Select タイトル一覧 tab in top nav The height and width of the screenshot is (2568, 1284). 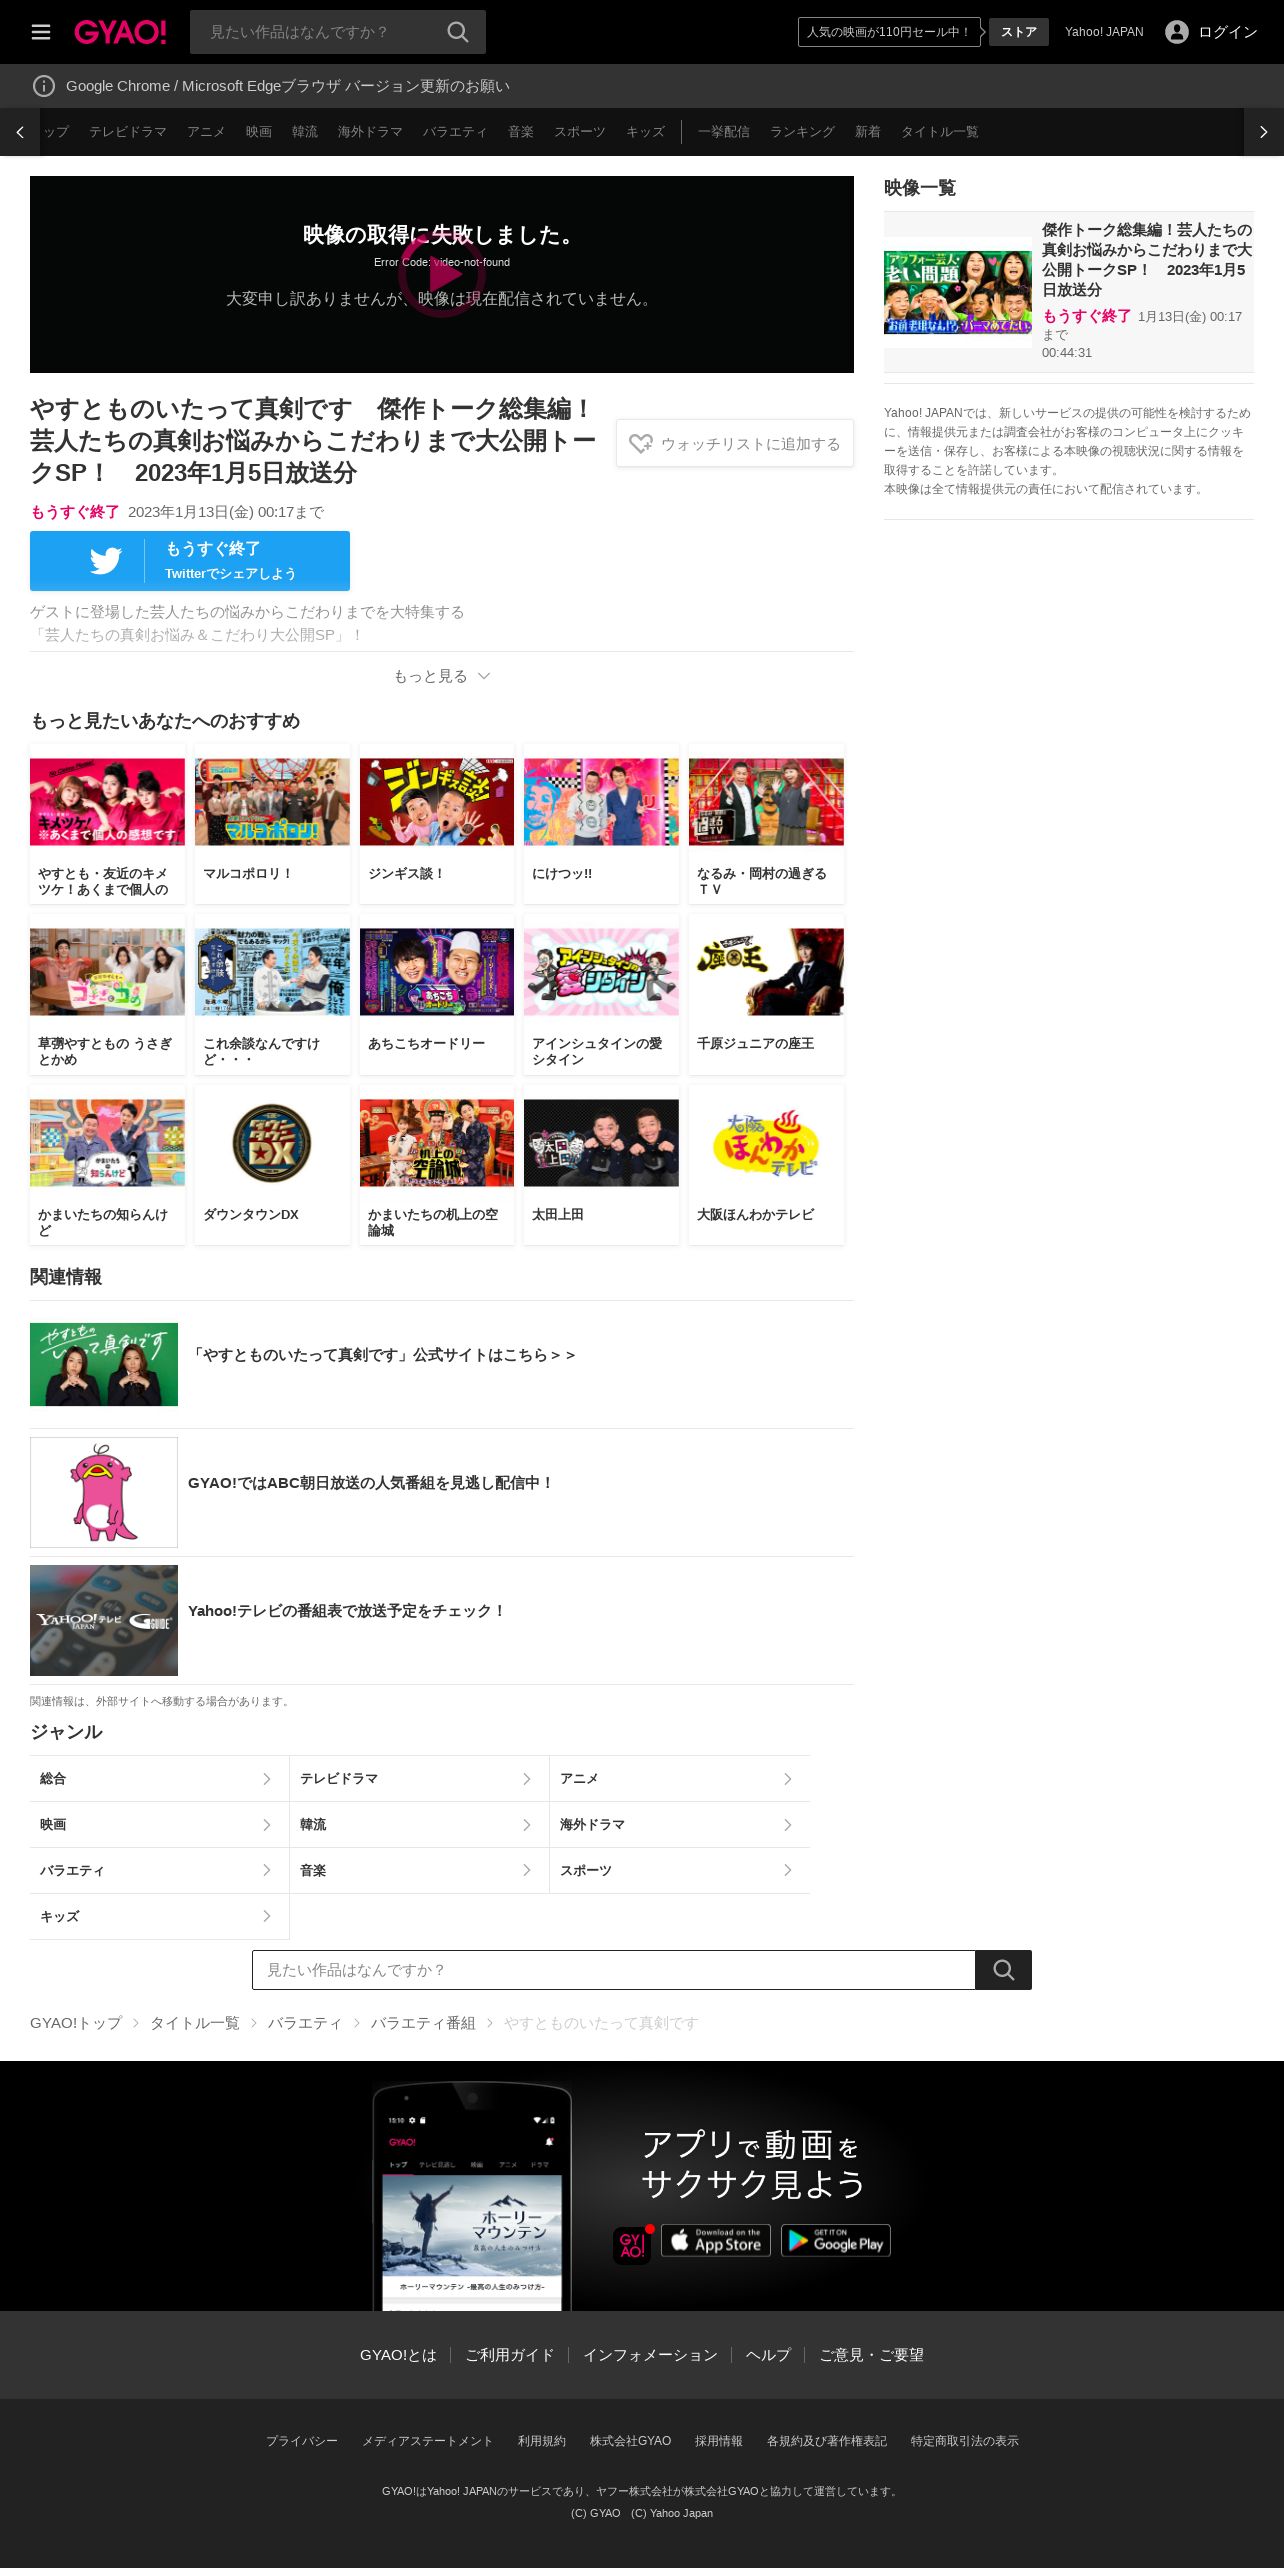tap(940, 132)
